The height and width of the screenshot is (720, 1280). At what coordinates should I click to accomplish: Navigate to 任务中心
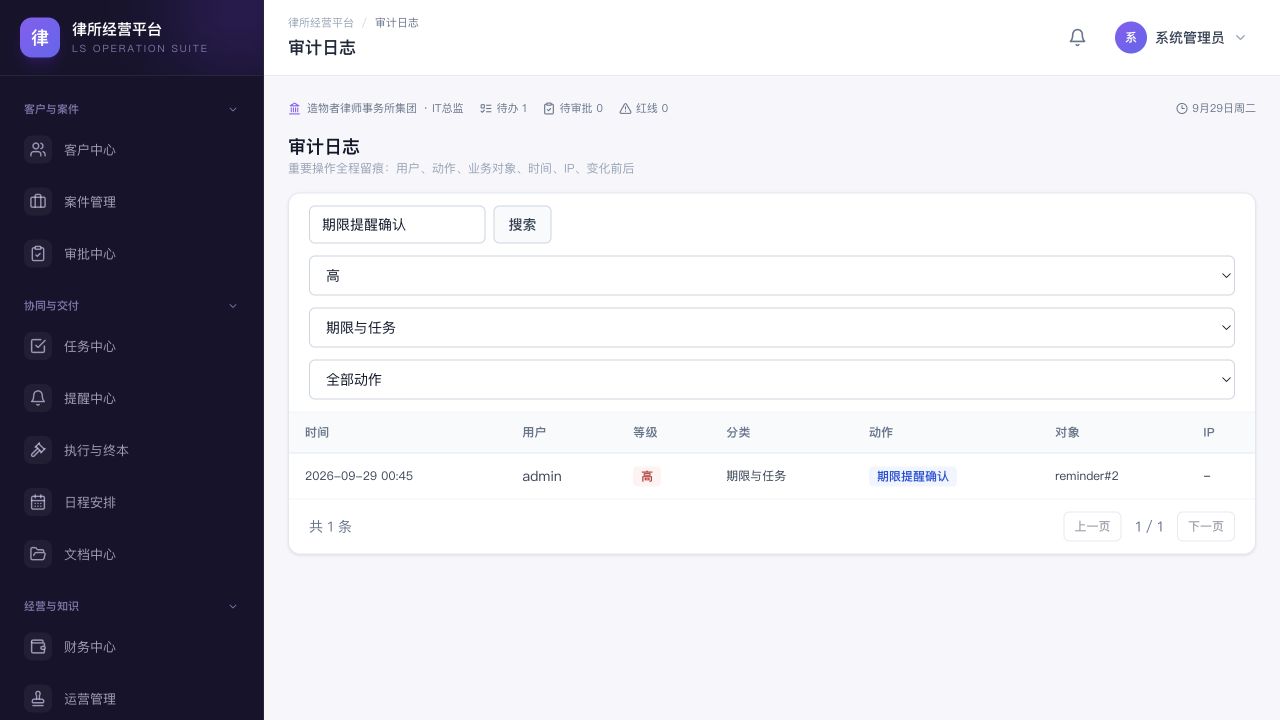pos(131,347)
